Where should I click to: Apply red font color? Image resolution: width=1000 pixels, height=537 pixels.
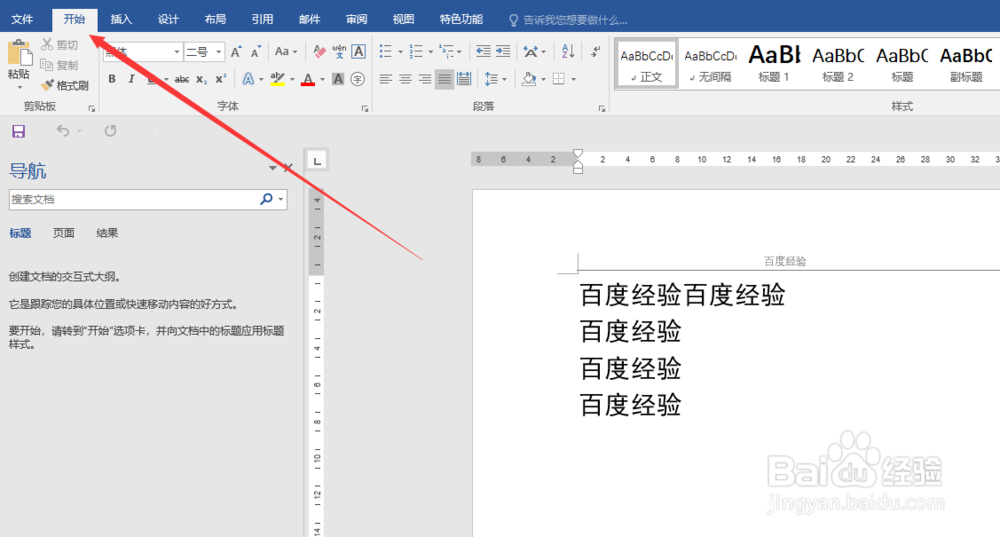308,79
